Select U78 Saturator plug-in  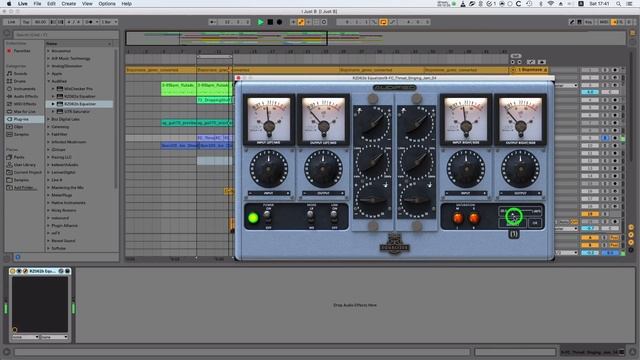tap(77, 111)
